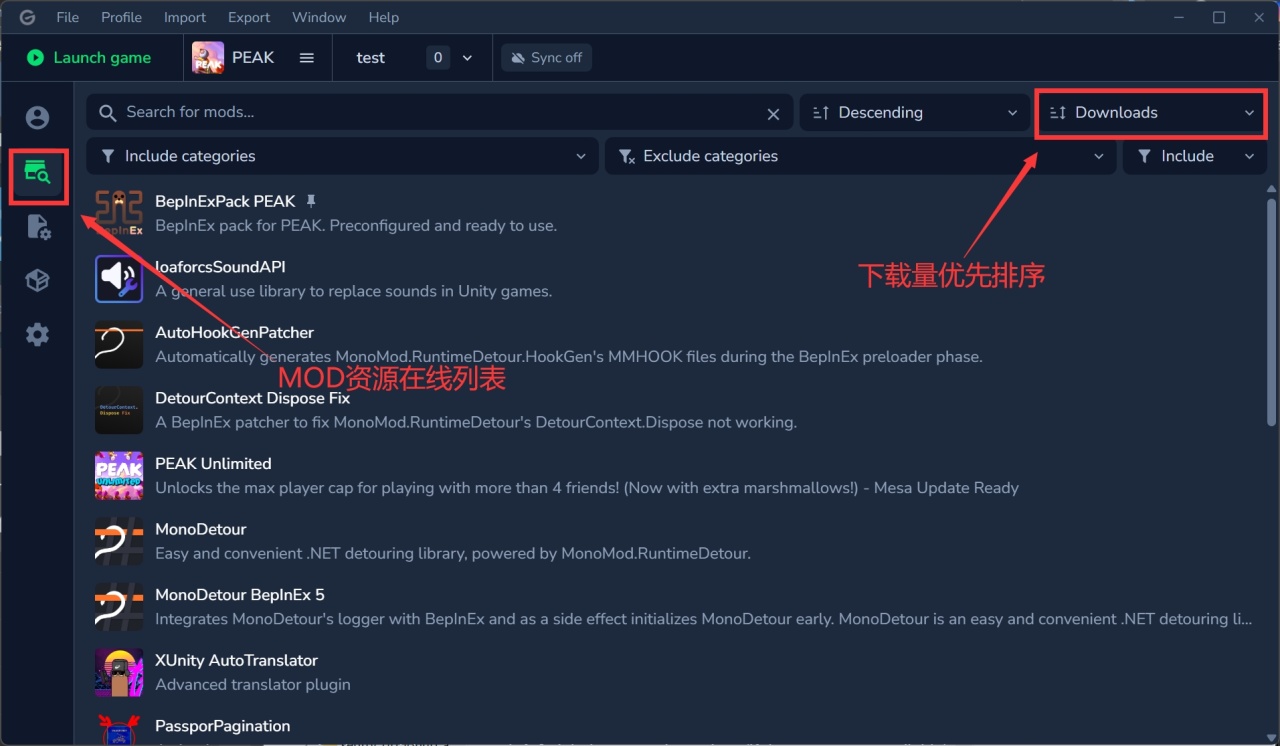Open the Help menu
The image size is (1280, 746).
(383, 17)
